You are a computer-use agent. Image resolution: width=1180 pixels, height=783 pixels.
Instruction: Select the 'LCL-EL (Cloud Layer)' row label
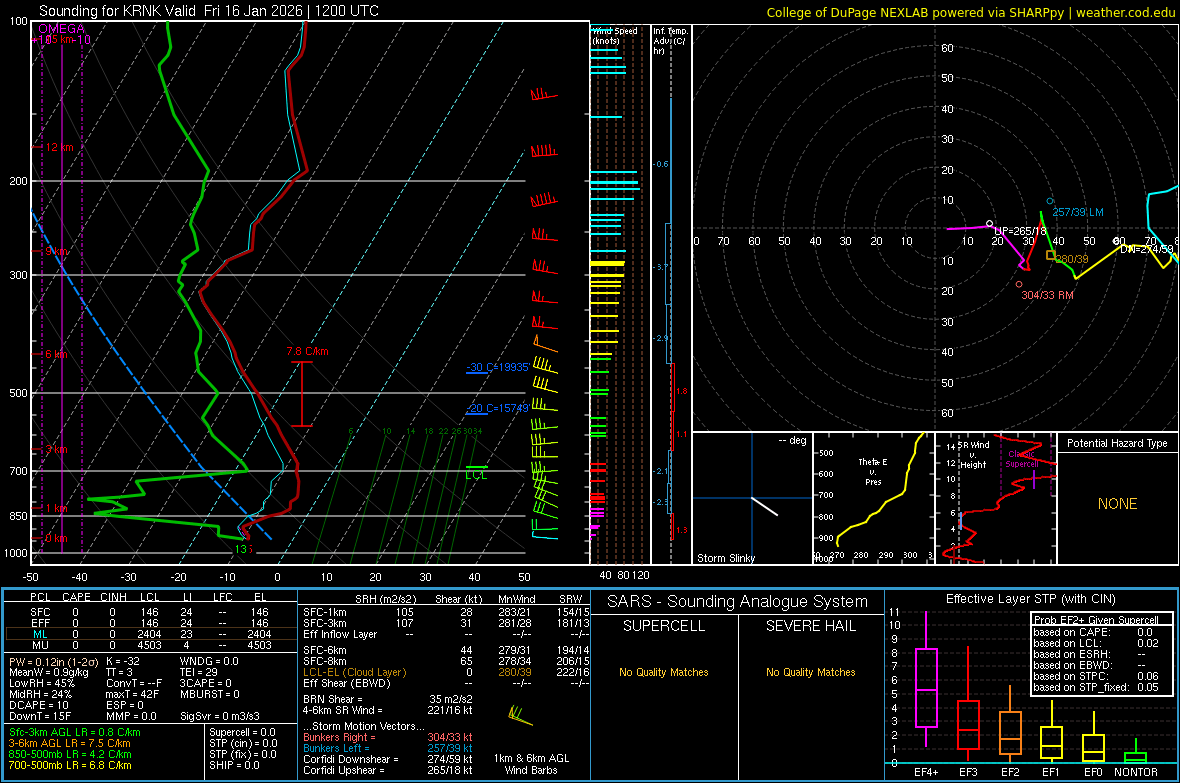(354, 672)
